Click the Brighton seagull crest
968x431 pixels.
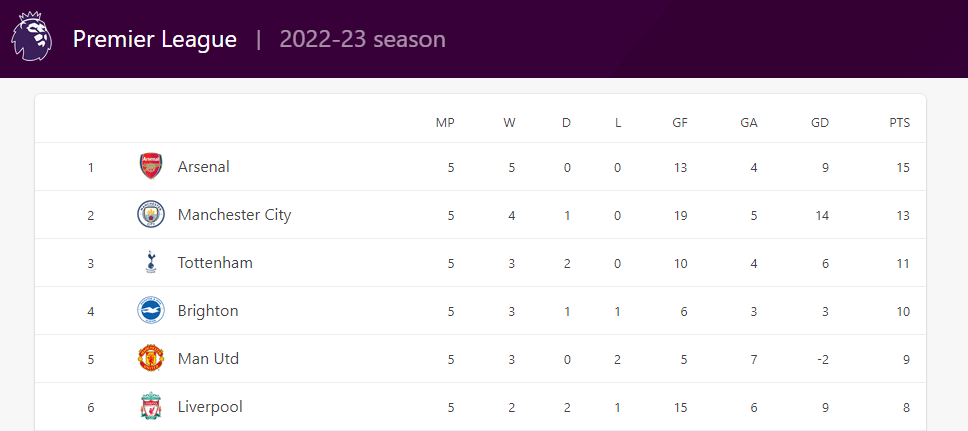pos(150,310)
